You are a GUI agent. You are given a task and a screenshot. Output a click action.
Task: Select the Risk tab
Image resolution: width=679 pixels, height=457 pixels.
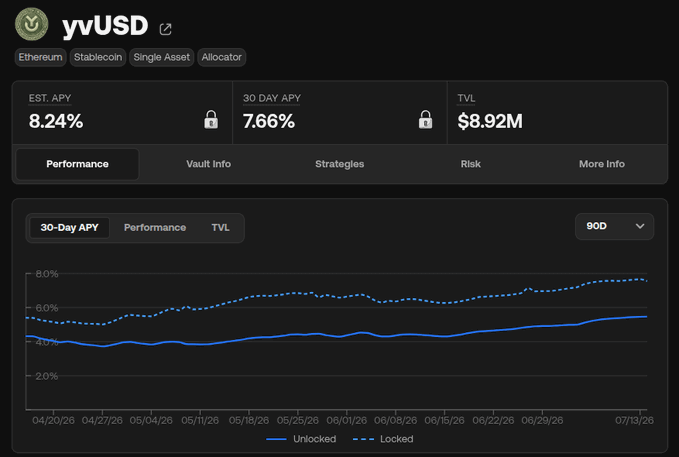(470, 164)
